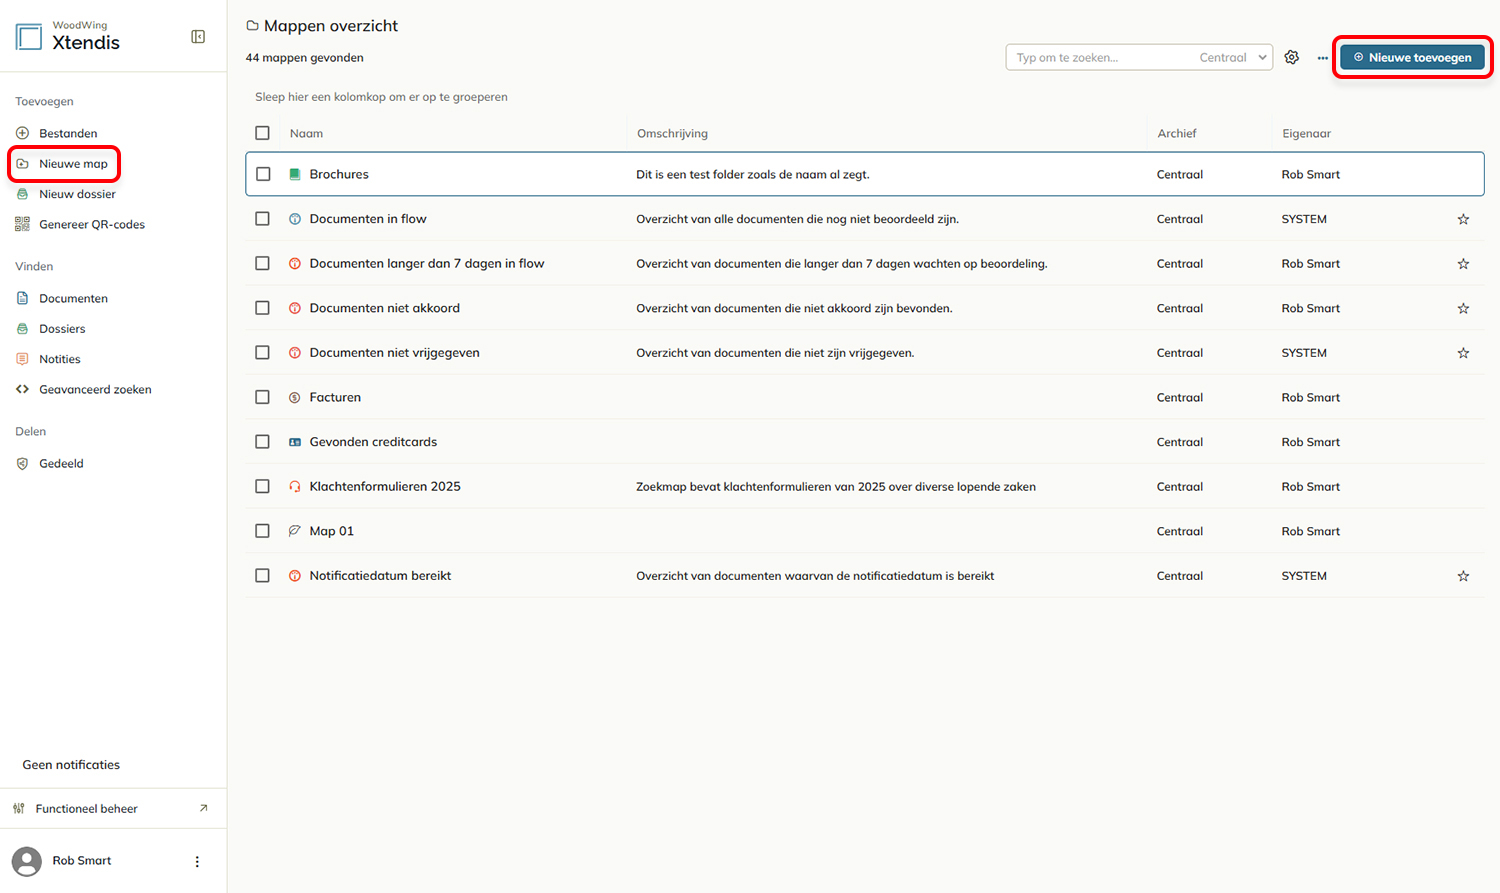Tick the select-all checkbox in the header

[262, 133]
